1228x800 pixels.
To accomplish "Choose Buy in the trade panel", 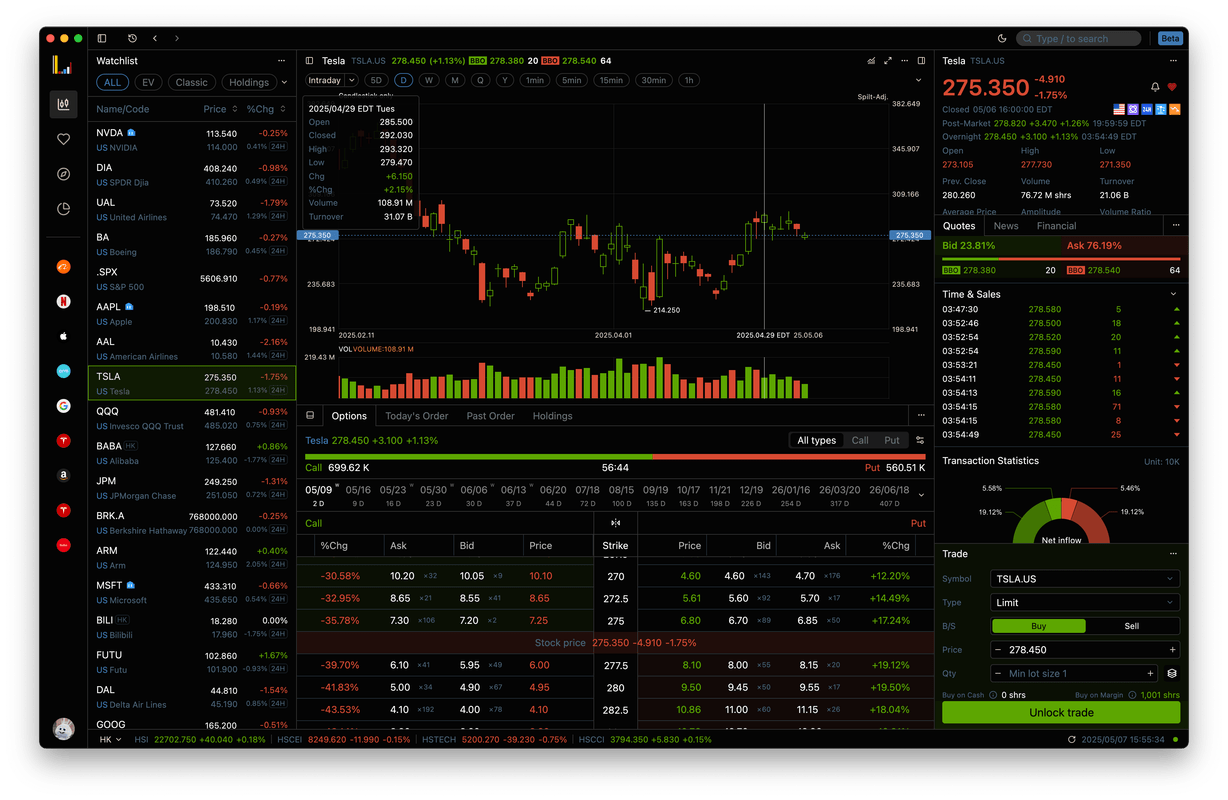I will (1038, 626).
